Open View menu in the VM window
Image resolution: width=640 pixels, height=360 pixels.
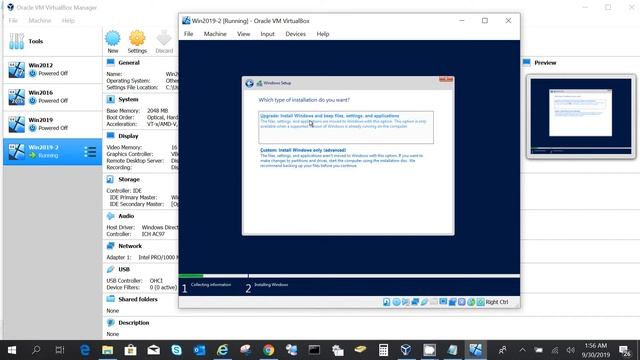click(x=243, y=34)
